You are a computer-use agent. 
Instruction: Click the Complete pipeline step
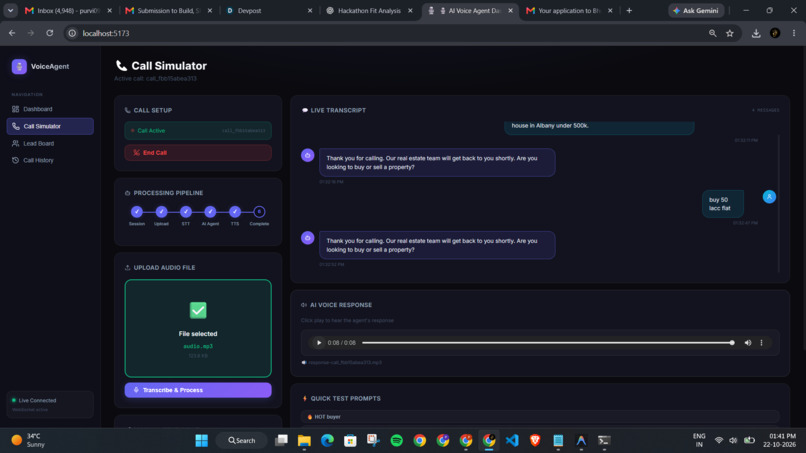[x=259, y=212]
